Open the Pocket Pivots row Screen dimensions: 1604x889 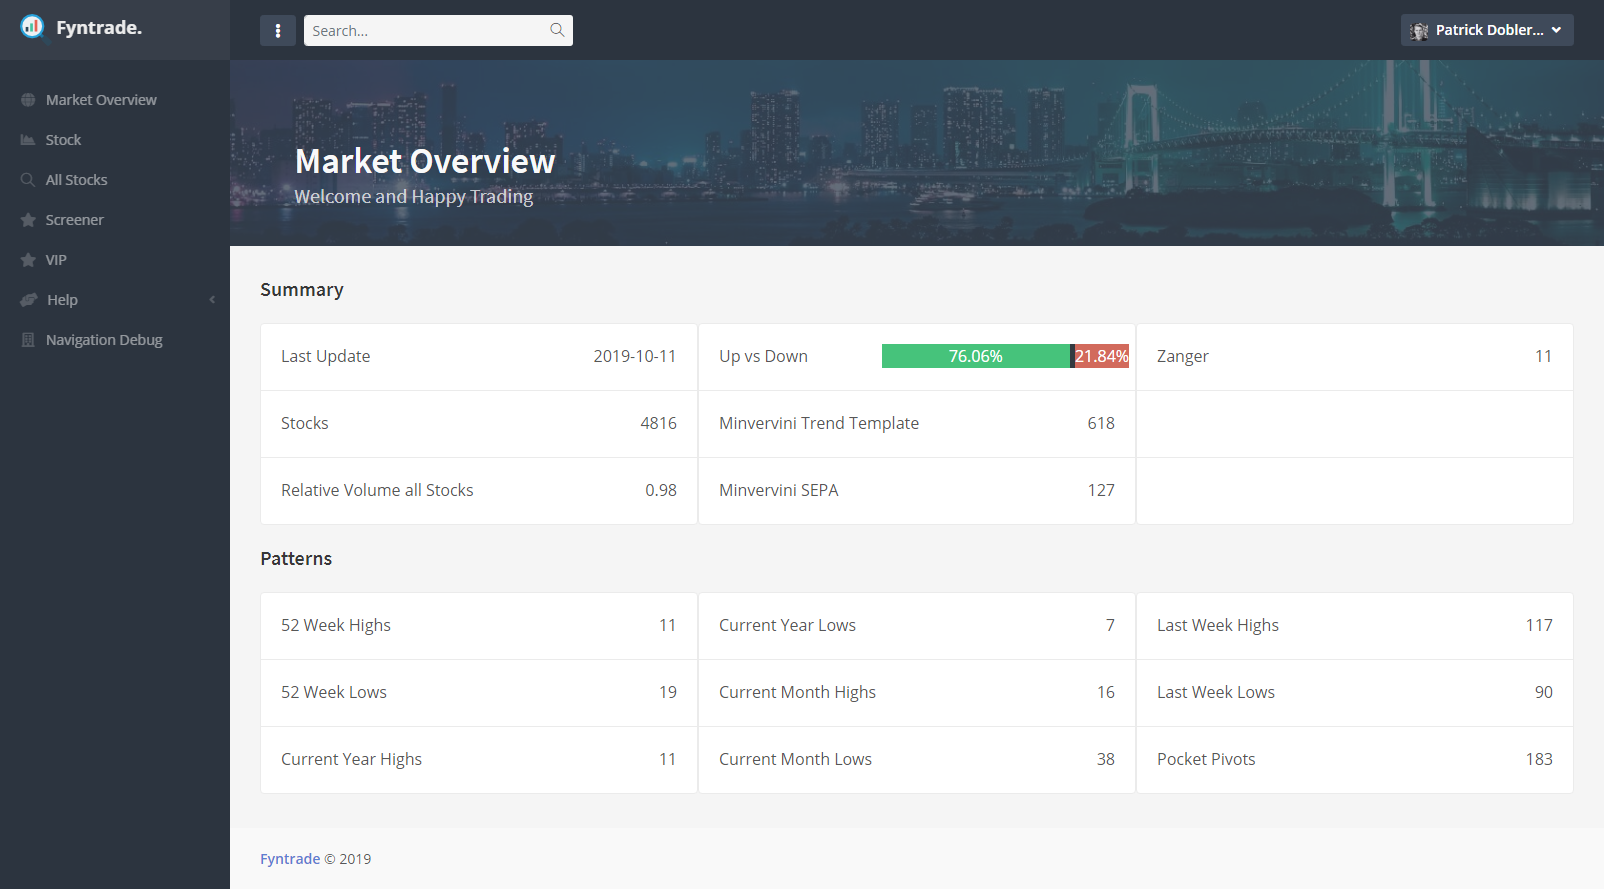point(1355,760)
